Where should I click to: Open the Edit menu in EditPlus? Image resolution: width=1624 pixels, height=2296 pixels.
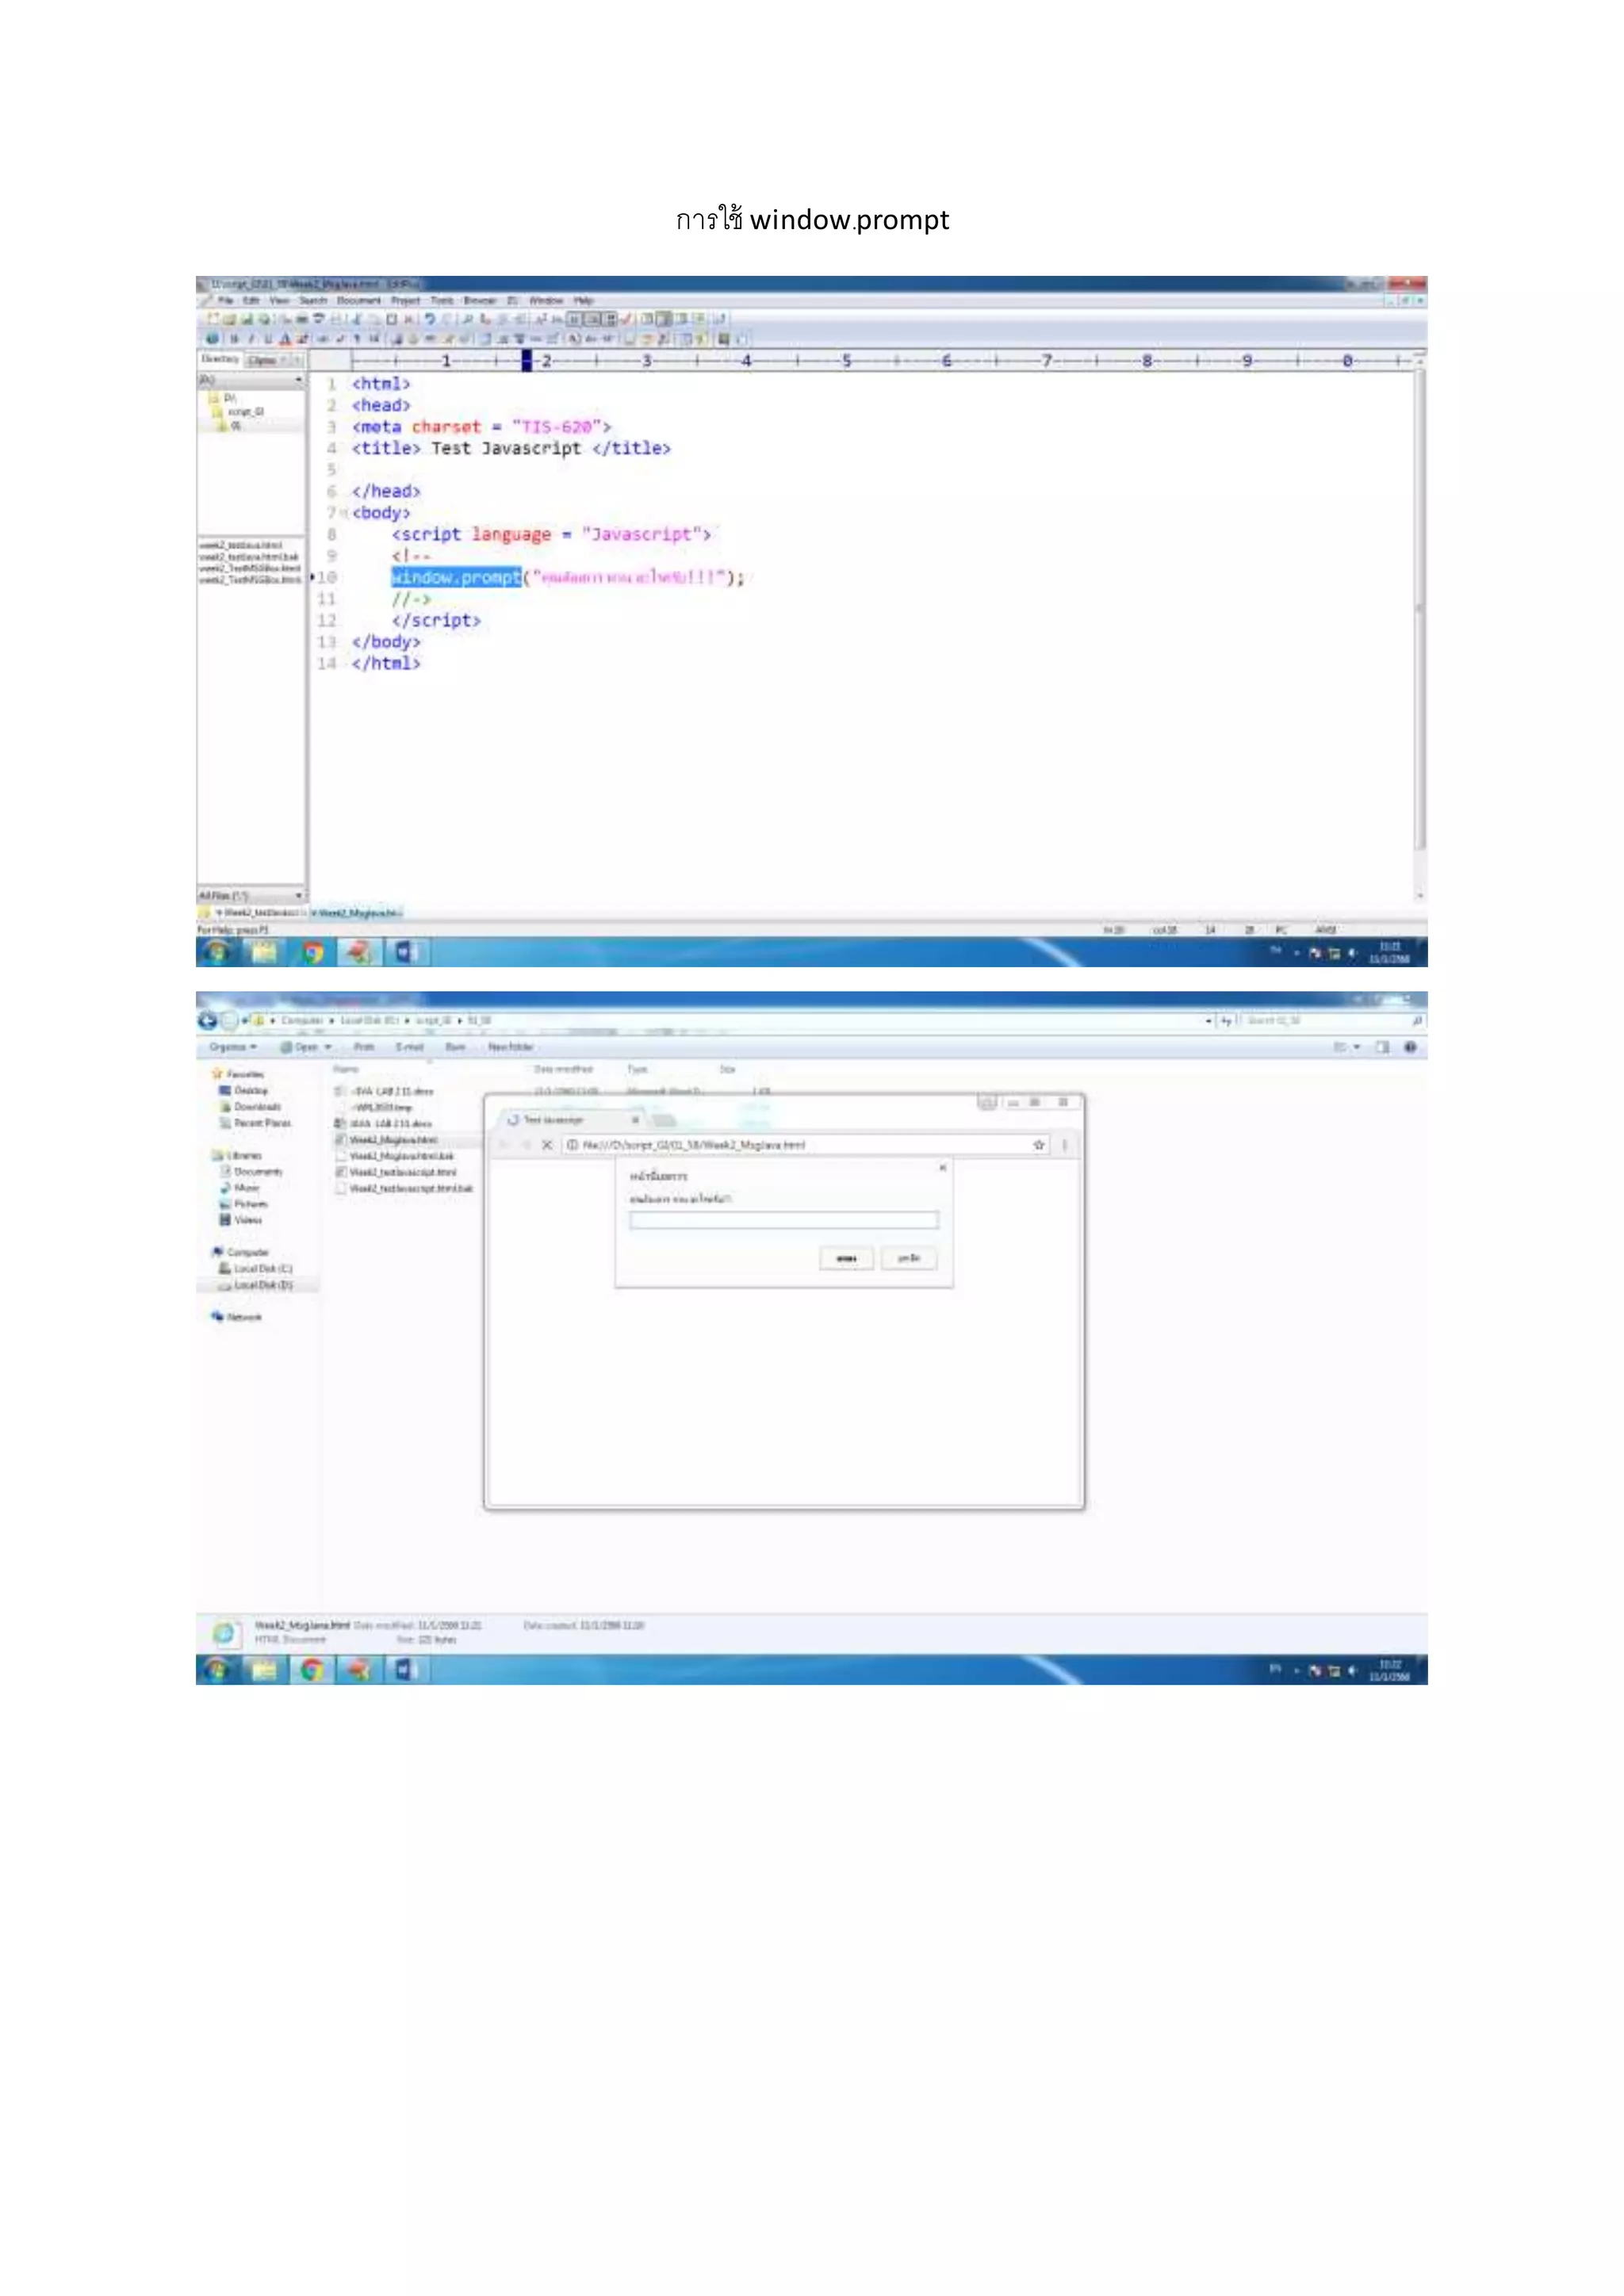251,300
